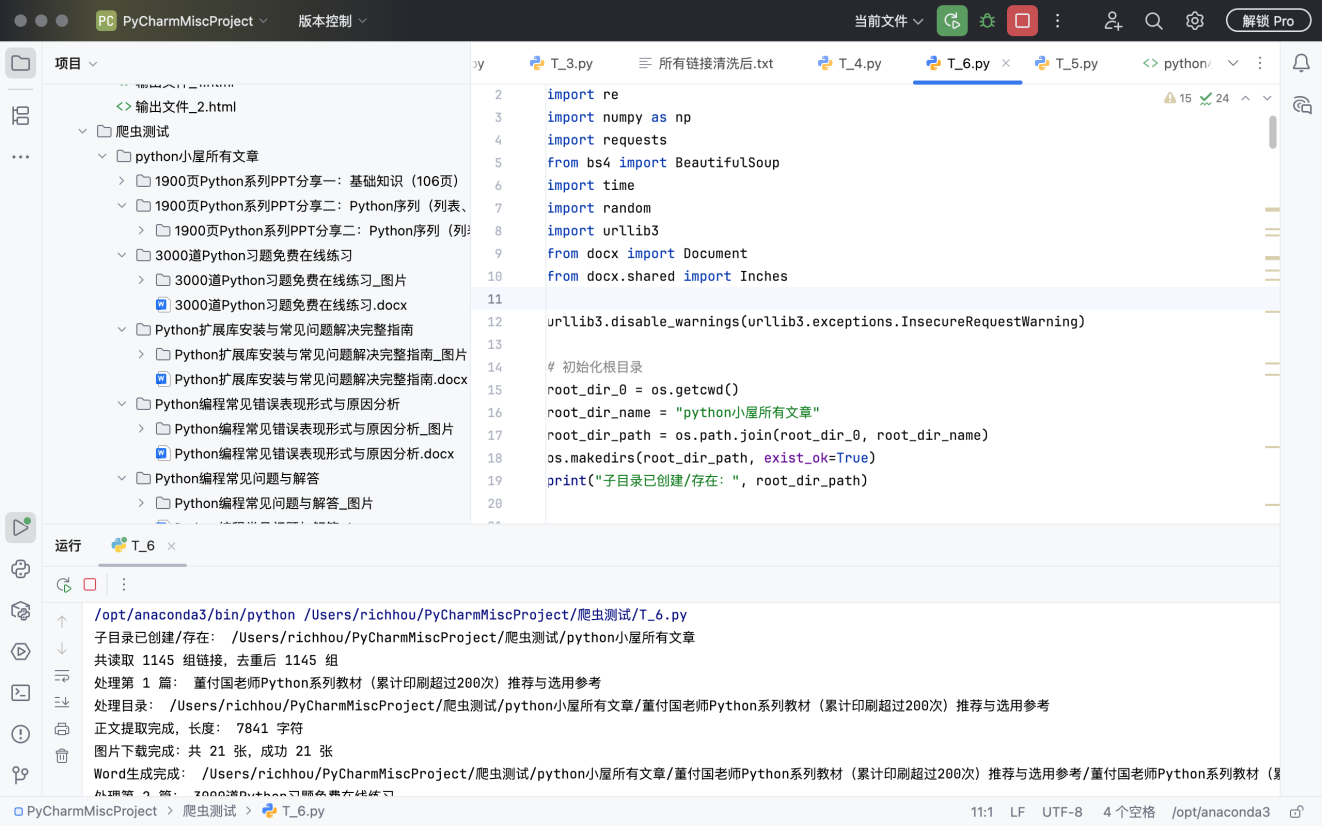The width and height of the screenshot is (1322, 826).
Task: Switch to 所有链接清洗后.txt tab
Action: (706, 63)
